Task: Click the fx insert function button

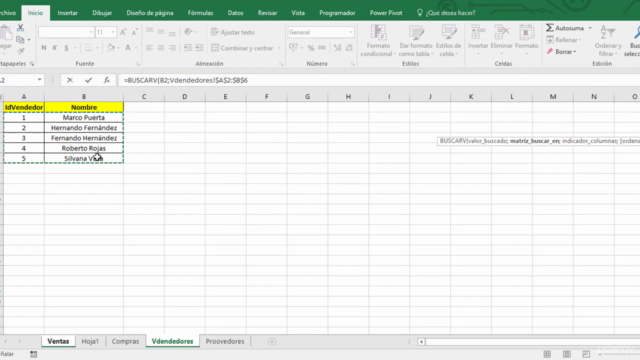Action: [x=107, y=80]
